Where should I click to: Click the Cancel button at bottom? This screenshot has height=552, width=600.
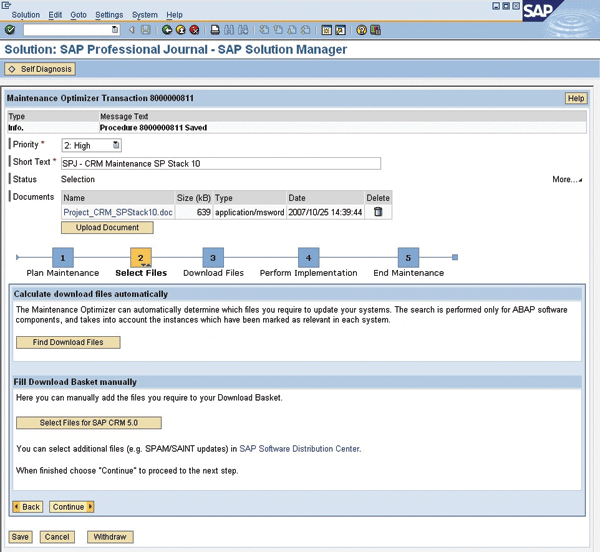click(x=57, y=537)
